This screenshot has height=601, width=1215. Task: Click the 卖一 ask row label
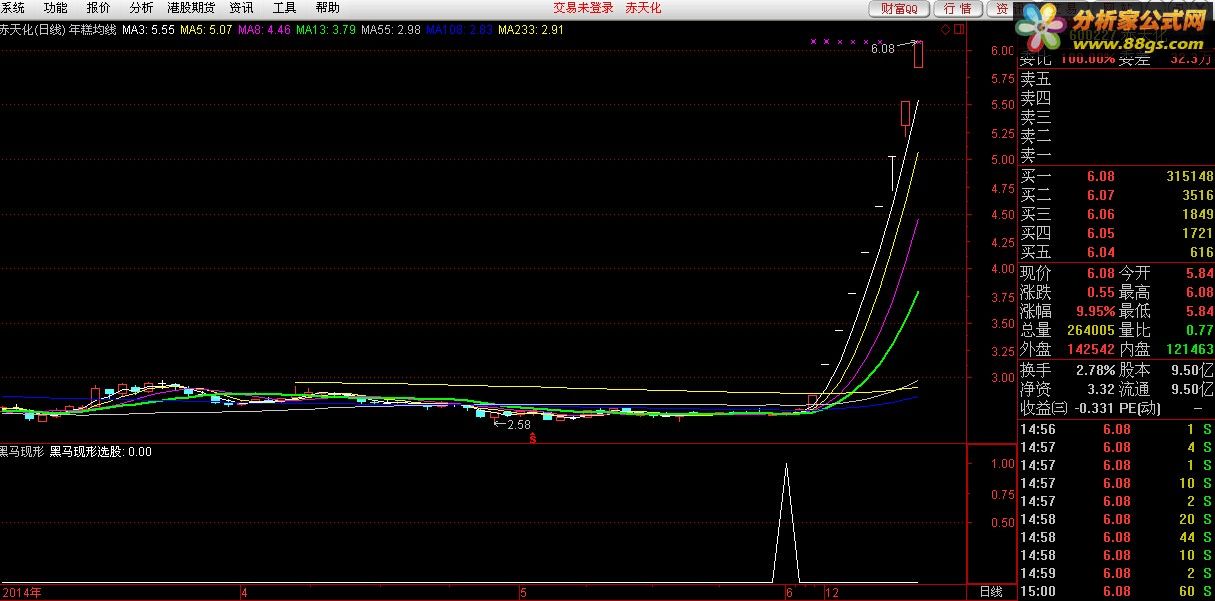coord(1036,155)
